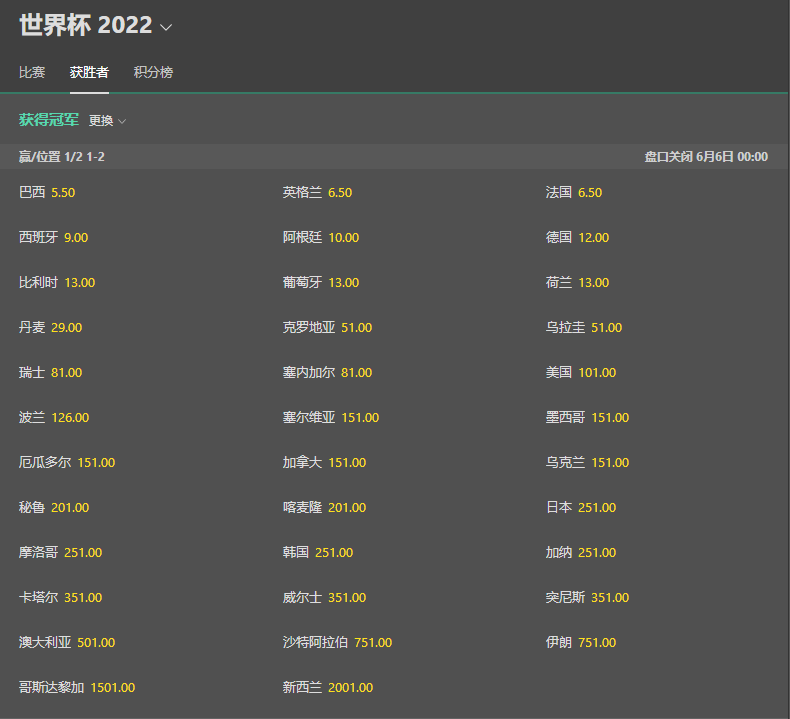Choose 突尼斯 at 351.00
This screenshot has height=719, width=790.
pos(587,598)
